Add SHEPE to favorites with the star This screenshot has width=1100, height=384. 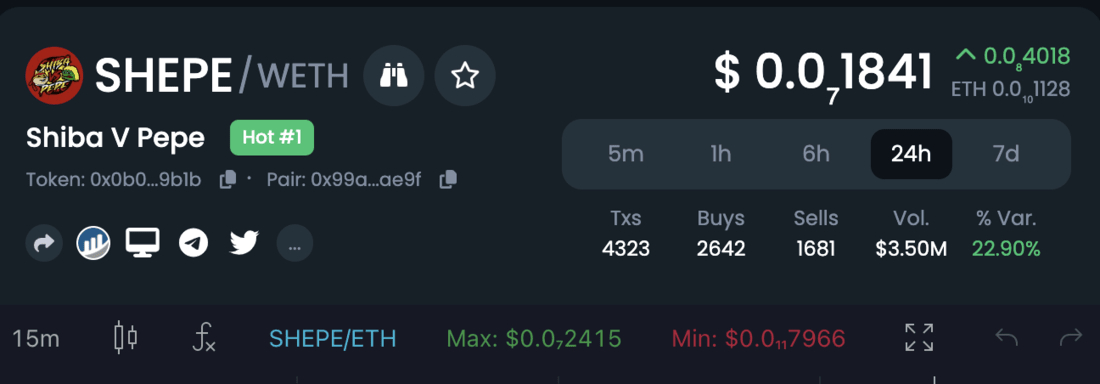[464, 75]
